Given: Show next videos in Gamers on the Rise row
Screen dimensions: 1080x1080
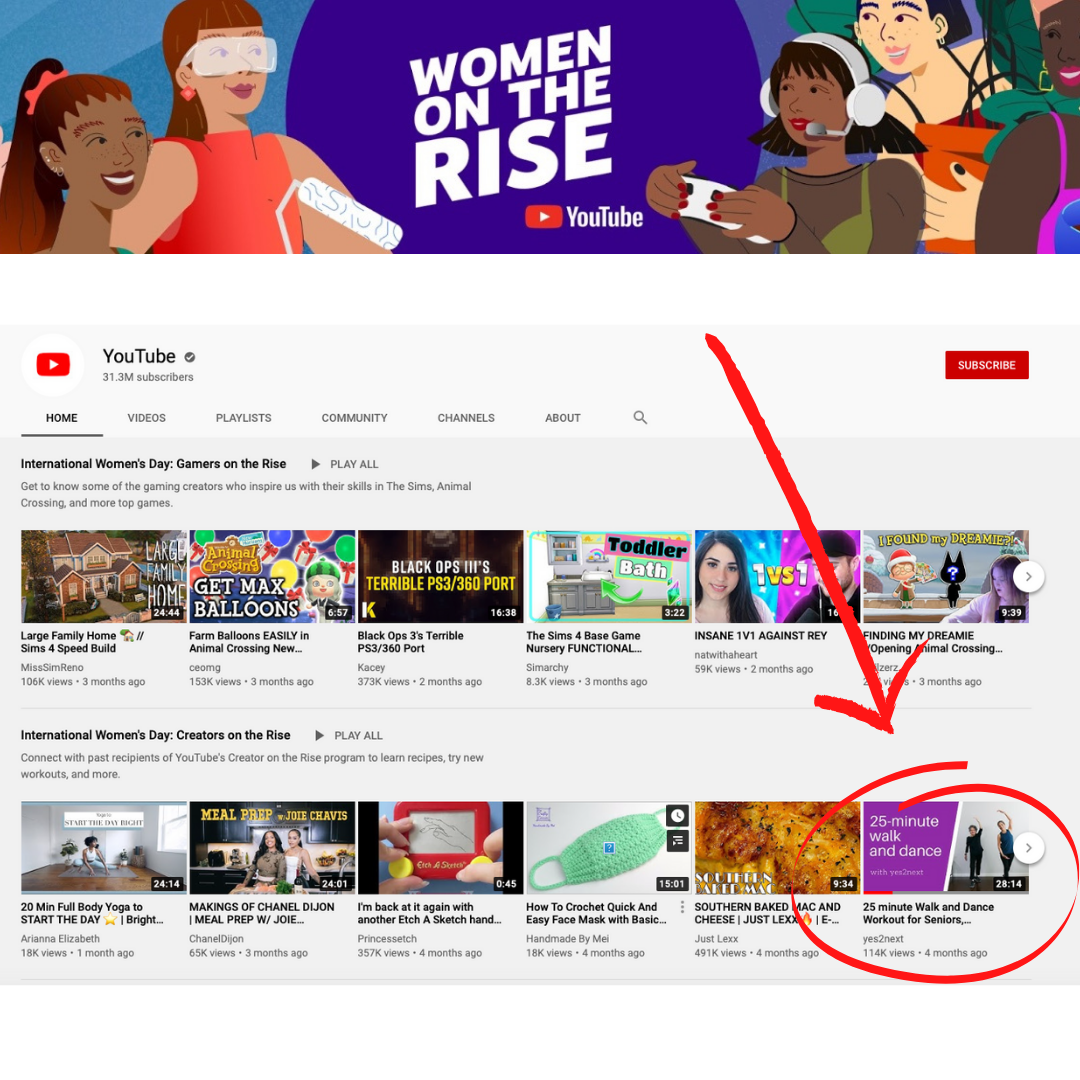Looking at the screenshot, I should (1028, 577).
